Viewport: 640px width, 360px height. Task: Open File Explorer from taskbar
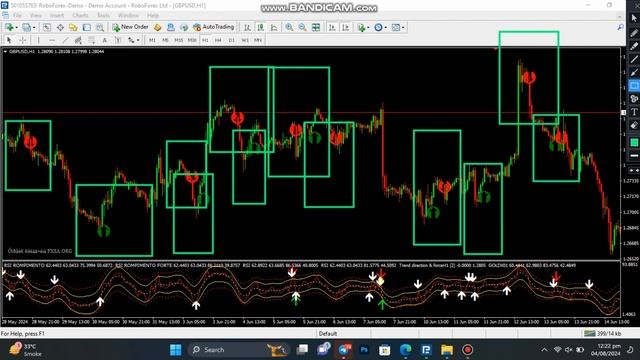447,350
